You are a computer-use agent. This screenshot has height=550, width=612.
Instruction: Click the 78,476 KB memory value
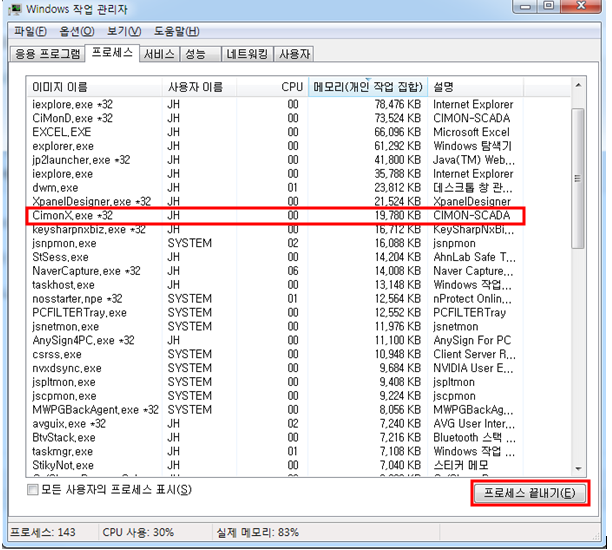pyautogui.click(x=397, y=105)
